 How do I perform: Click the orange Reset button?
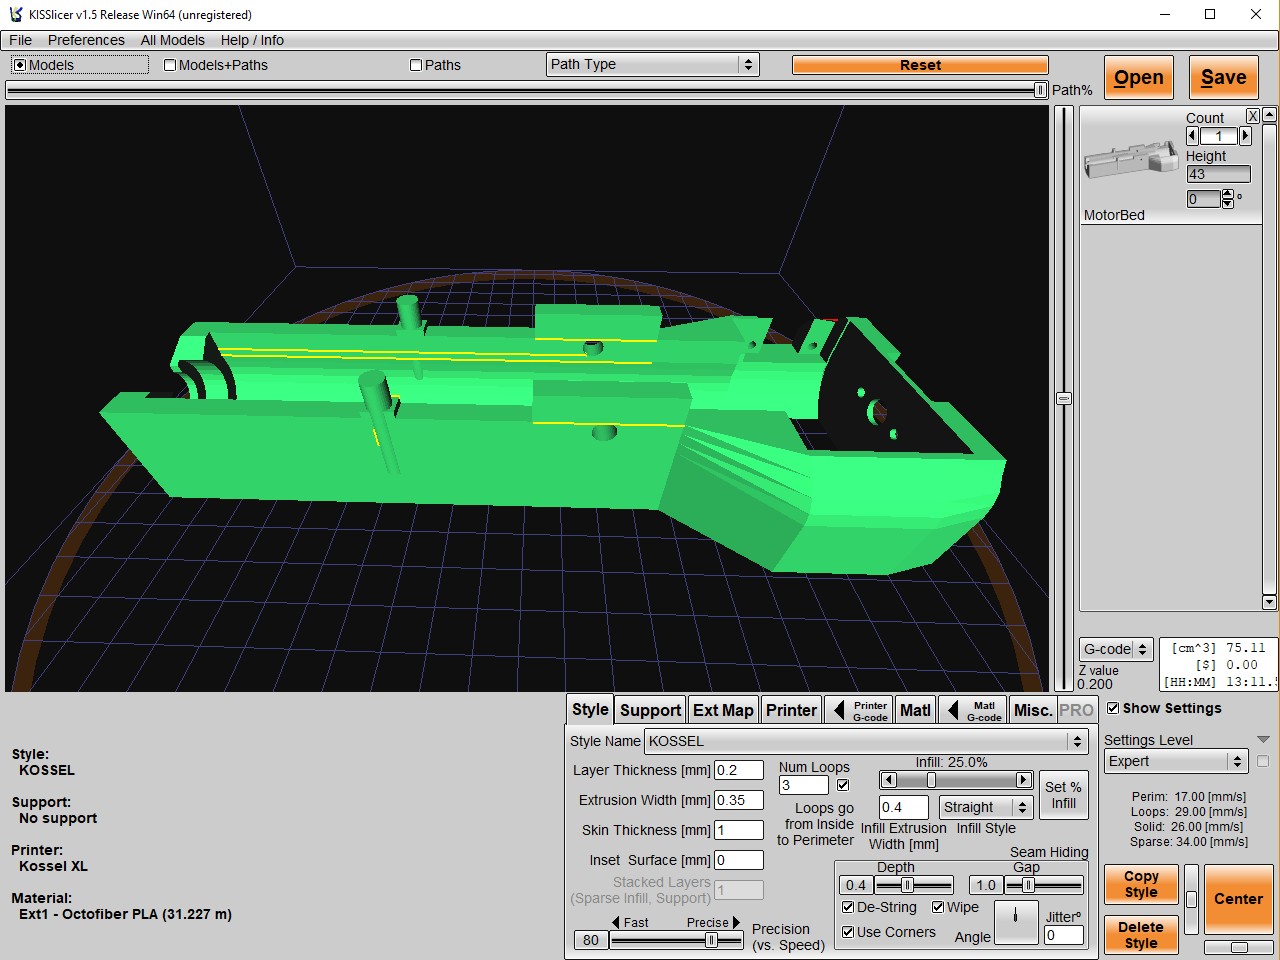tap(920, 65)
